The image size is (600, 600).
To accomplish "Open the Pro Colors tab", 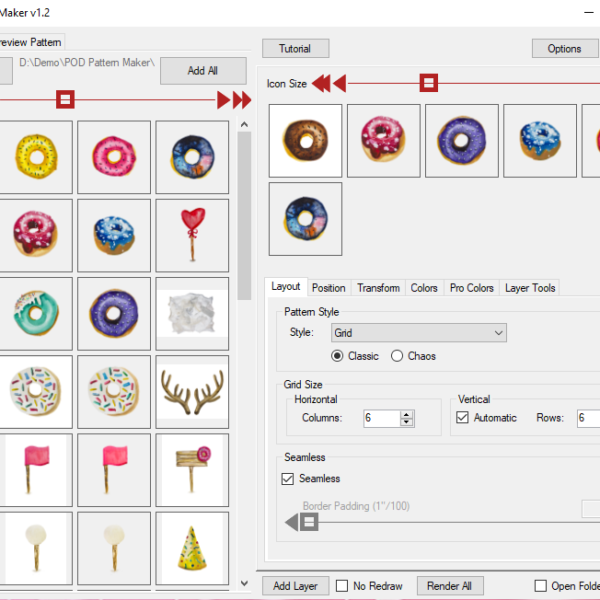I will [x=471, y=288].
